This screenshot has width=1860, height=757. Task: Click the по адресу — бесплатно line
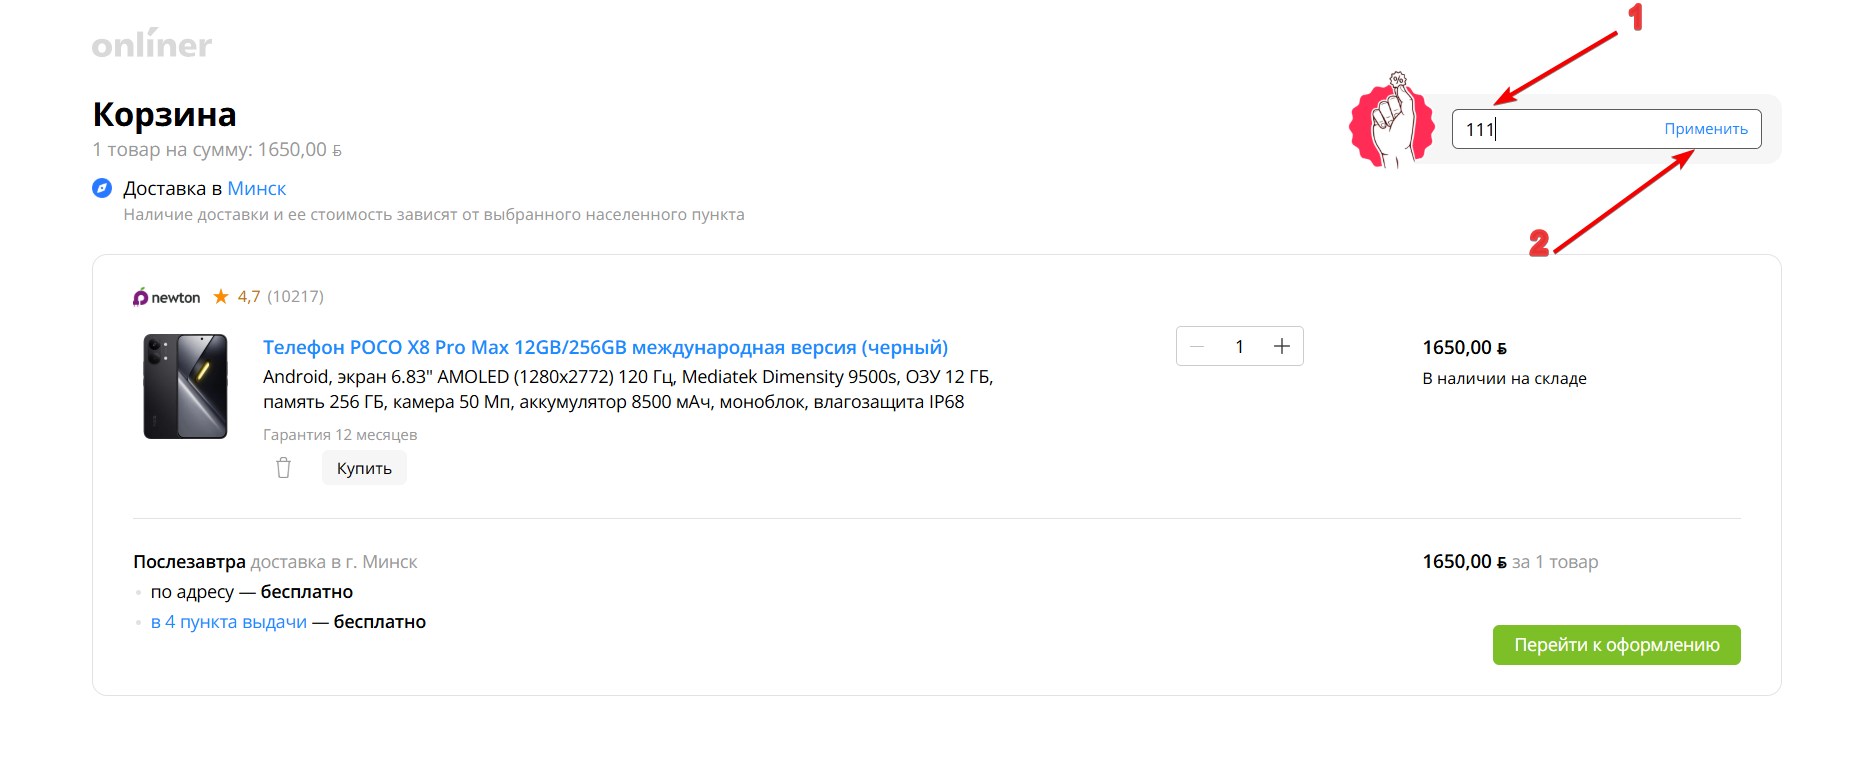click(252, 591)
